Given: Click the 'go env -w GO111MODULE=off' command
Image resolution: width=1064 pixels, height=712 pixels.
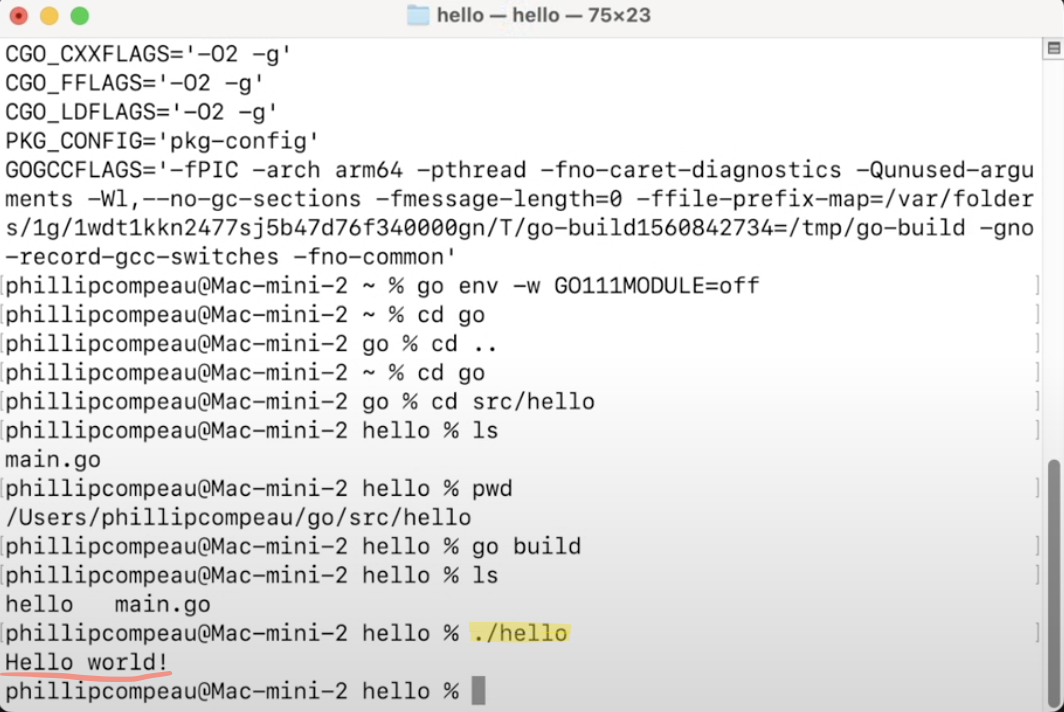Looking at the screenshot, I should 588,286.
